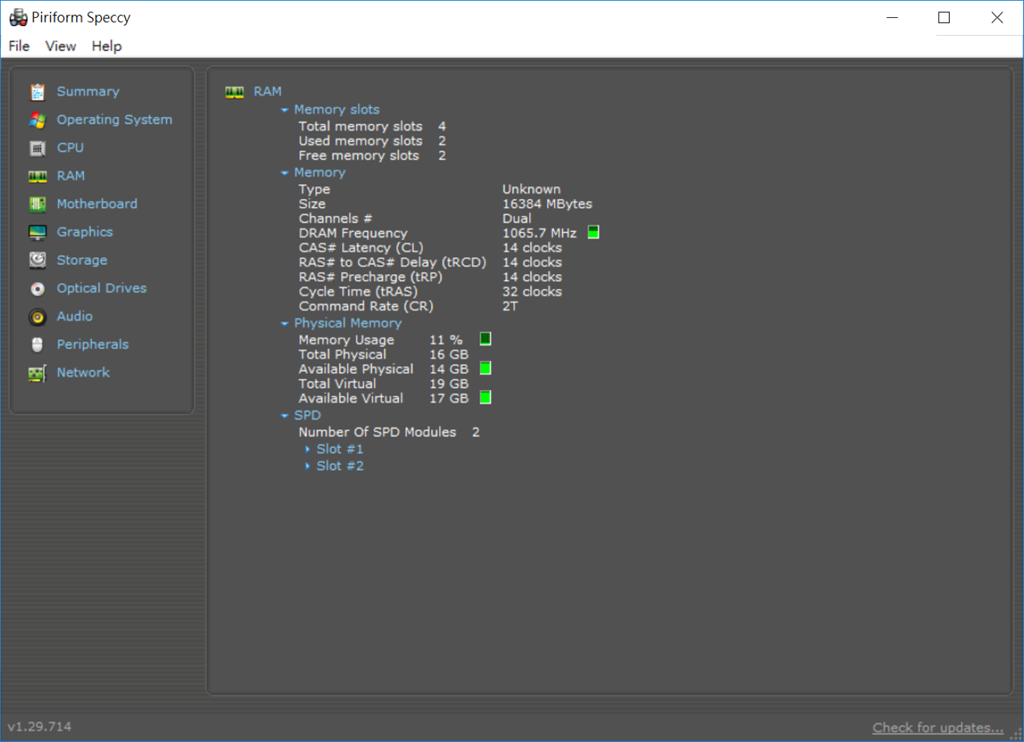Click the RAM label in the sidebar
Screen dimensions: 1024x742
point(71,176)
